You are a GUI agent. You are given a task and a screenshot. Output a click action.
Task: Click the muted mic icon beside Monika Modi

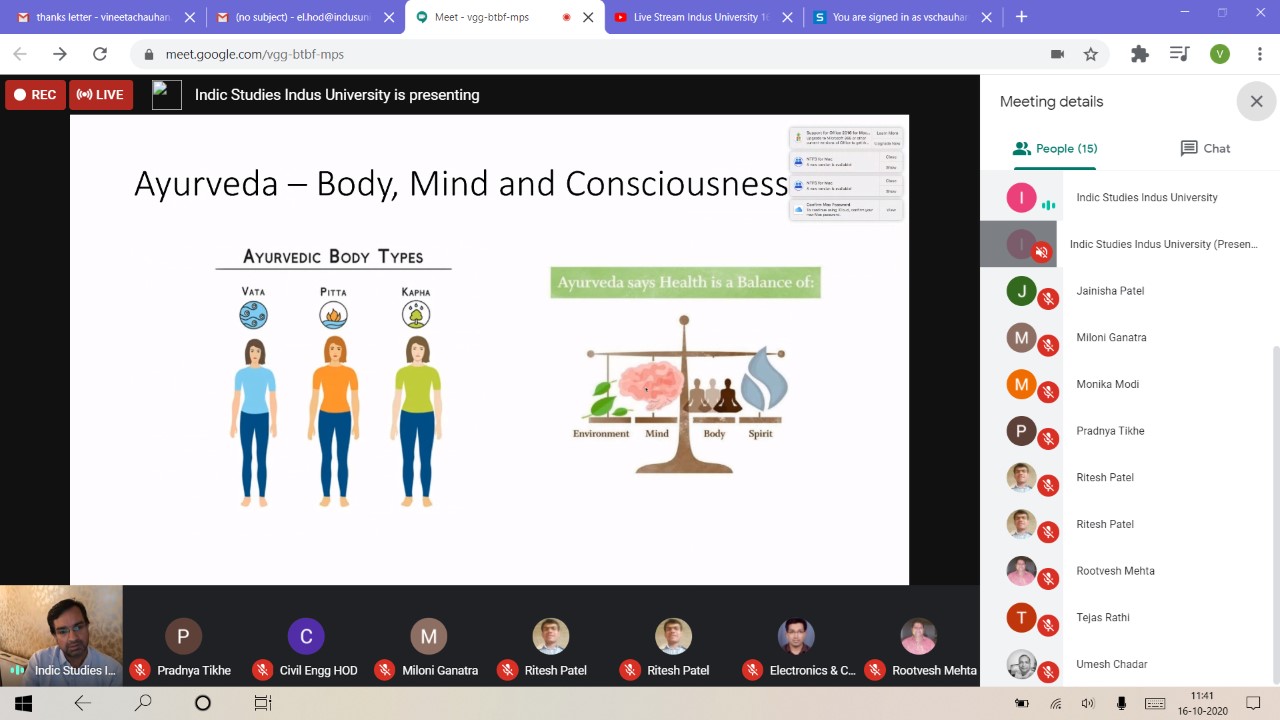click(1048, 392)
